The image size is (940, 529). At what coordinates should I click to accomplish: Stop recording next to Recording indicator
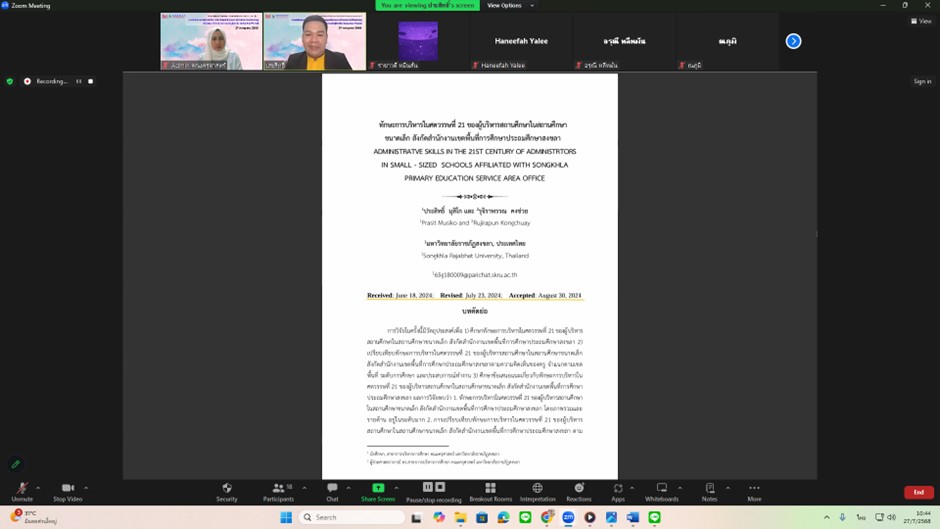click(x=91, y=81)
